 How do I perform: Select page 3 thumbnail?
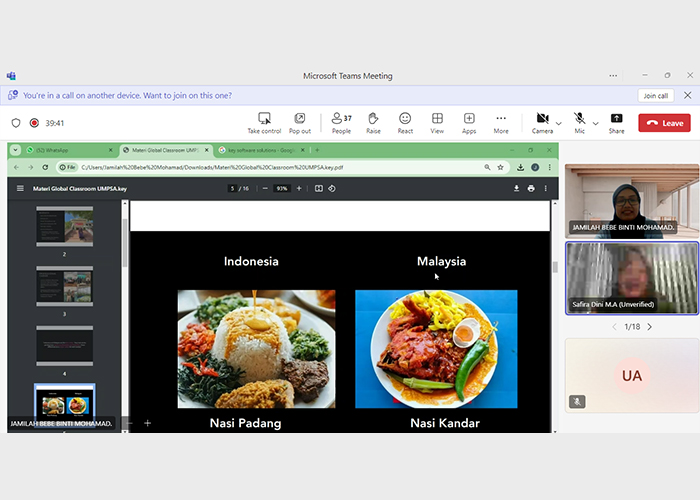[x=65, y=286]
